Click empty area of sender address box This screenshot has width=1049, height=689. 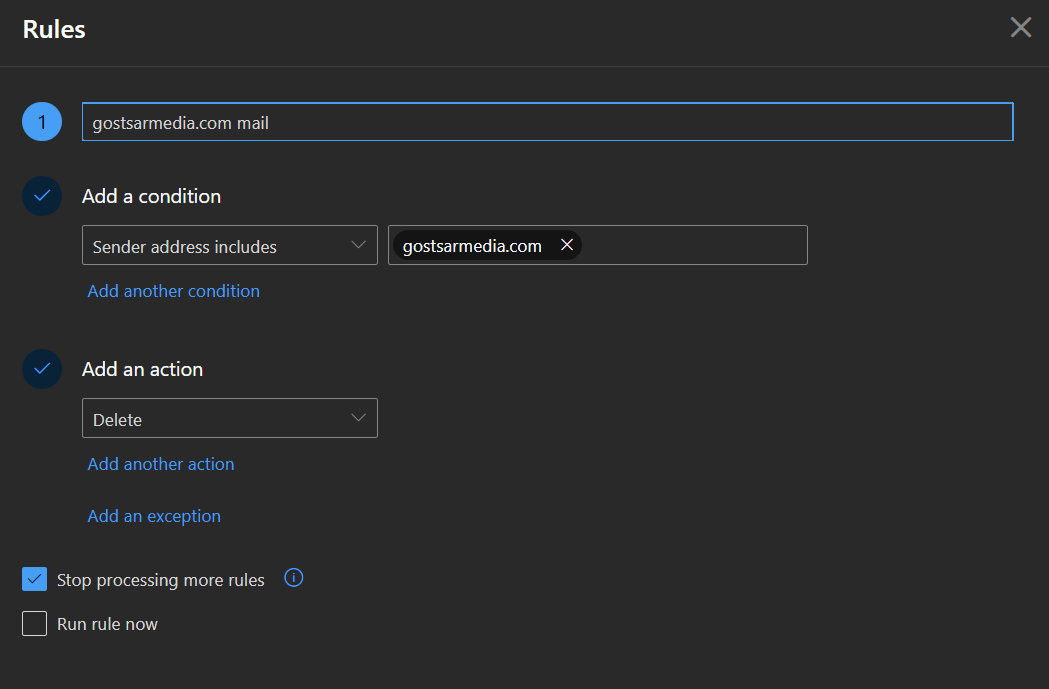693,245
